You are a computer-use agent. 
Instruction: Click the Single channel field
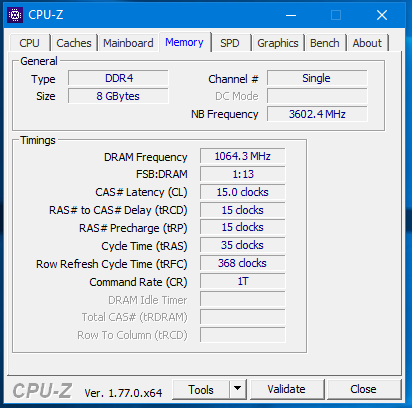click(x=317, y=78)
